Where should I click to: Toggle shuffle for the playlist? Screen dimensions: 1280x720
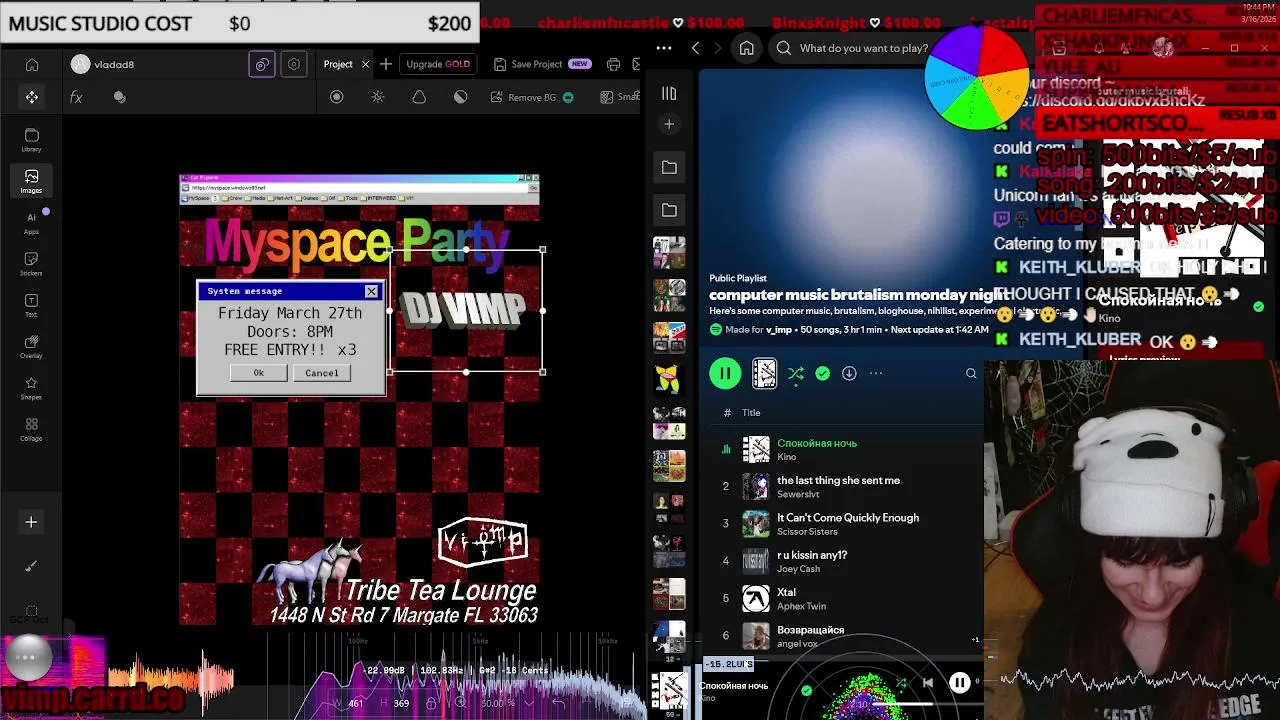[796, 373]
